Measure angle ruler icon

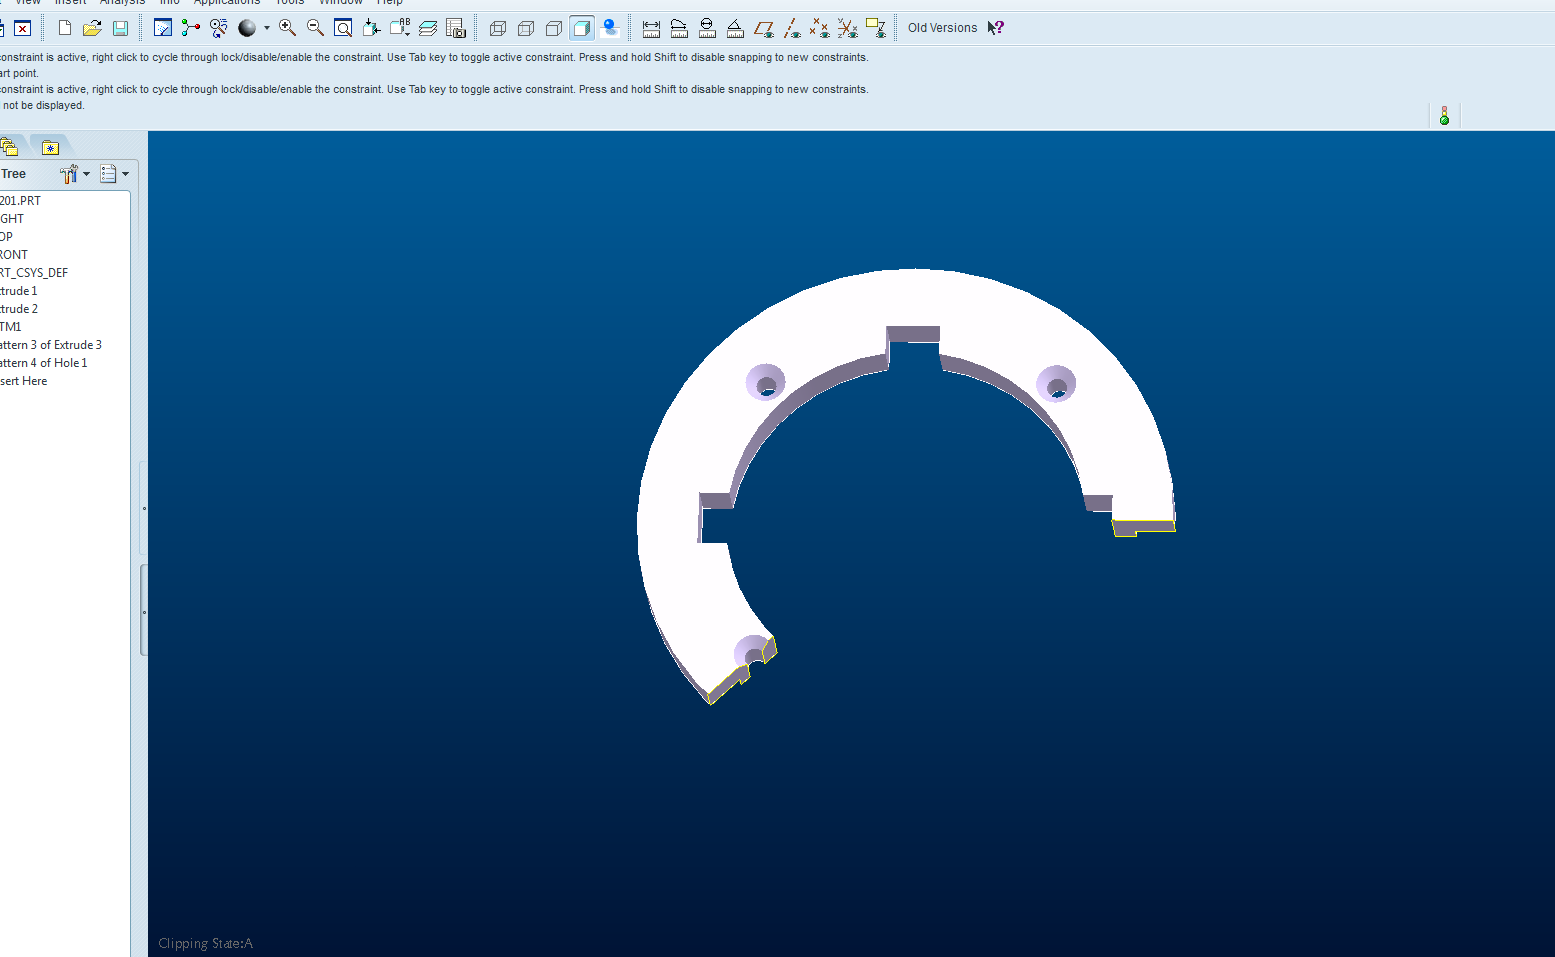click(x=735, y=28)
